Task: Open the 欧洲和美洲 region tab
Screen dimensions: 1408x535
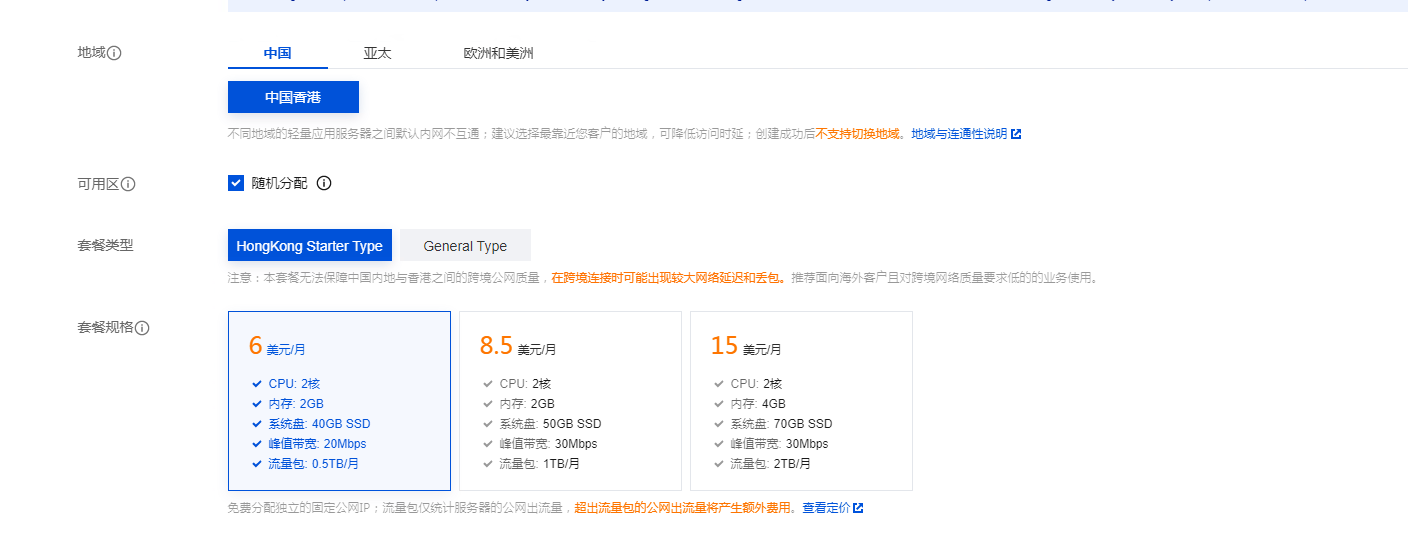Action: 498,53
